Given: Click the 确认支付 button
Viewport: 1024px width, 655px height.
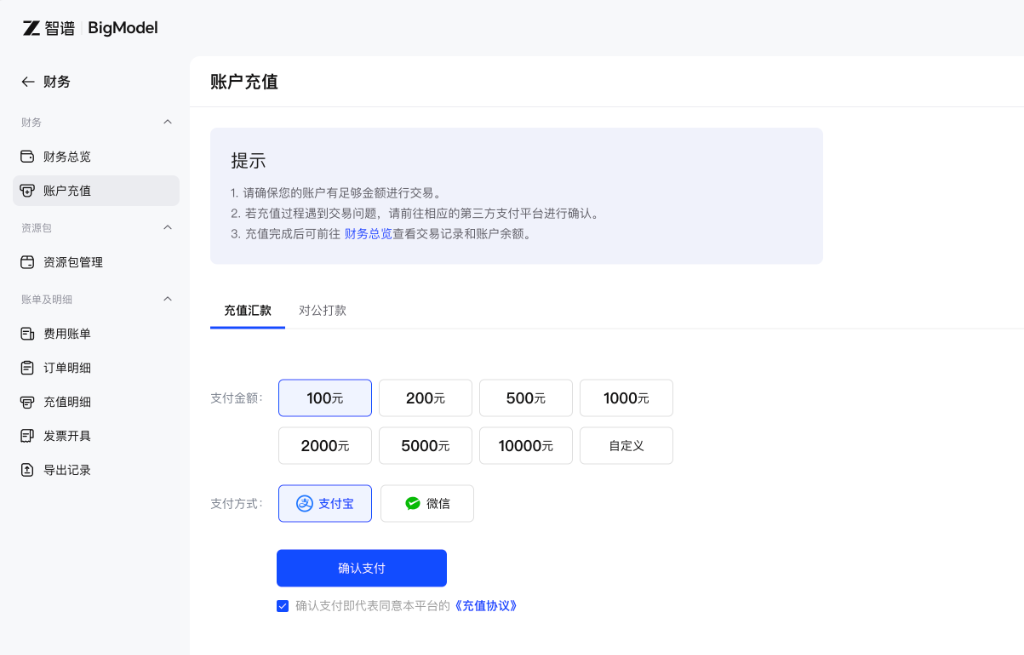Looking at the screenshot, I should (x=362, y=568).
